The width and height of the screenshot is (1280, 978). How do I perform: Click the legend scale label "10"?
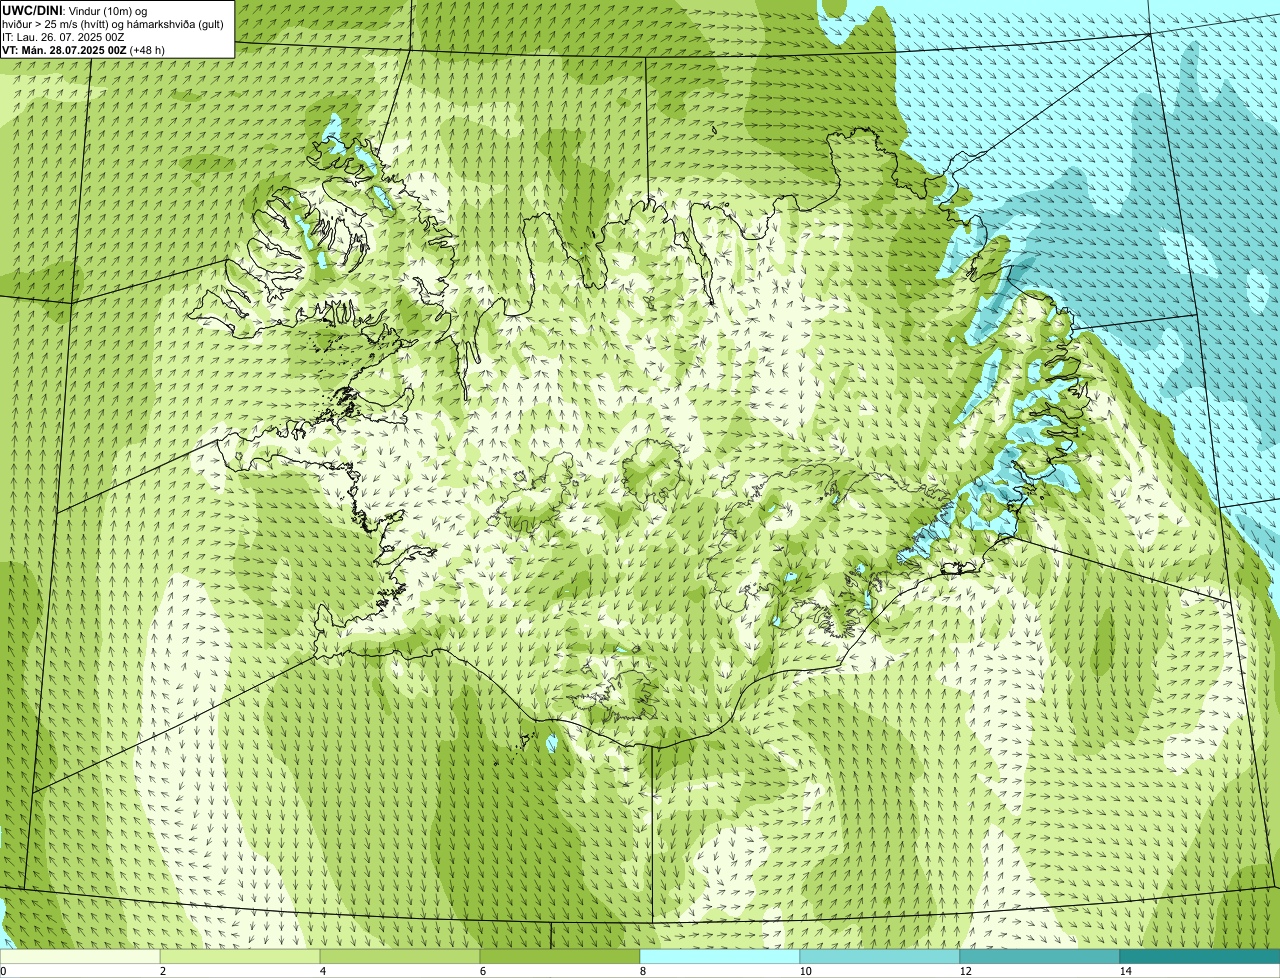click(805, 971)
